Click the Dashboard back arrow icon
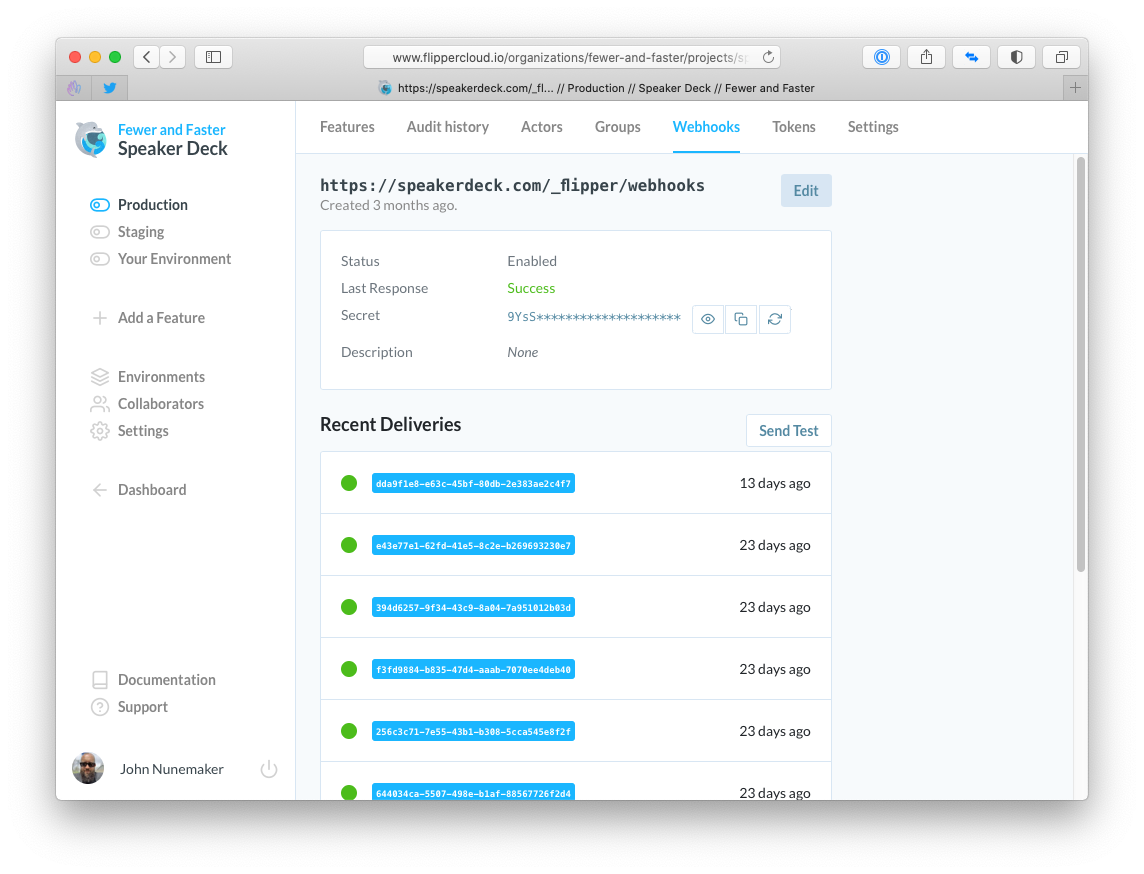 click(100, 490)
